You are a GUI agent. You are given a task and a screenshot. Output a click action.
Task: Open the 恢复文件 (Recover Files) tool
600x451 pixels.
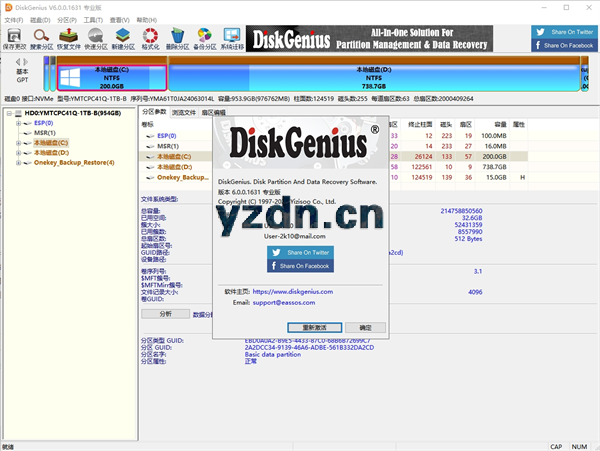(69, 38)
